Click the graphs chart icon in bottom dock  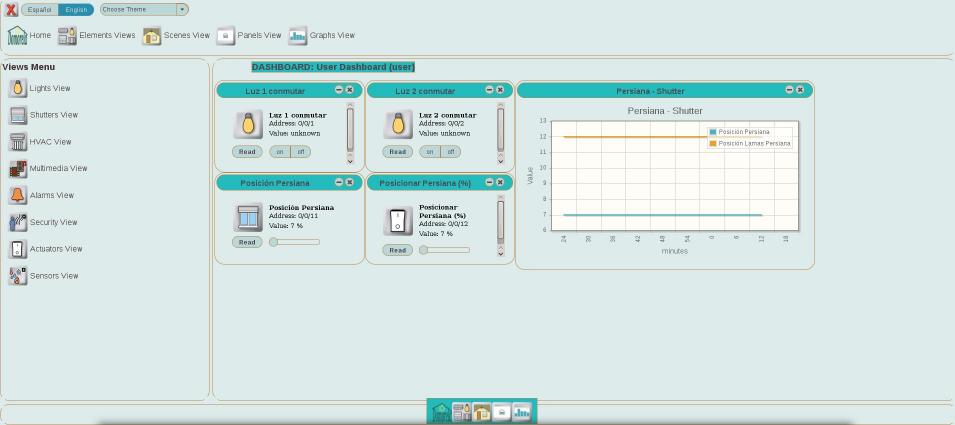pos(521,412)
